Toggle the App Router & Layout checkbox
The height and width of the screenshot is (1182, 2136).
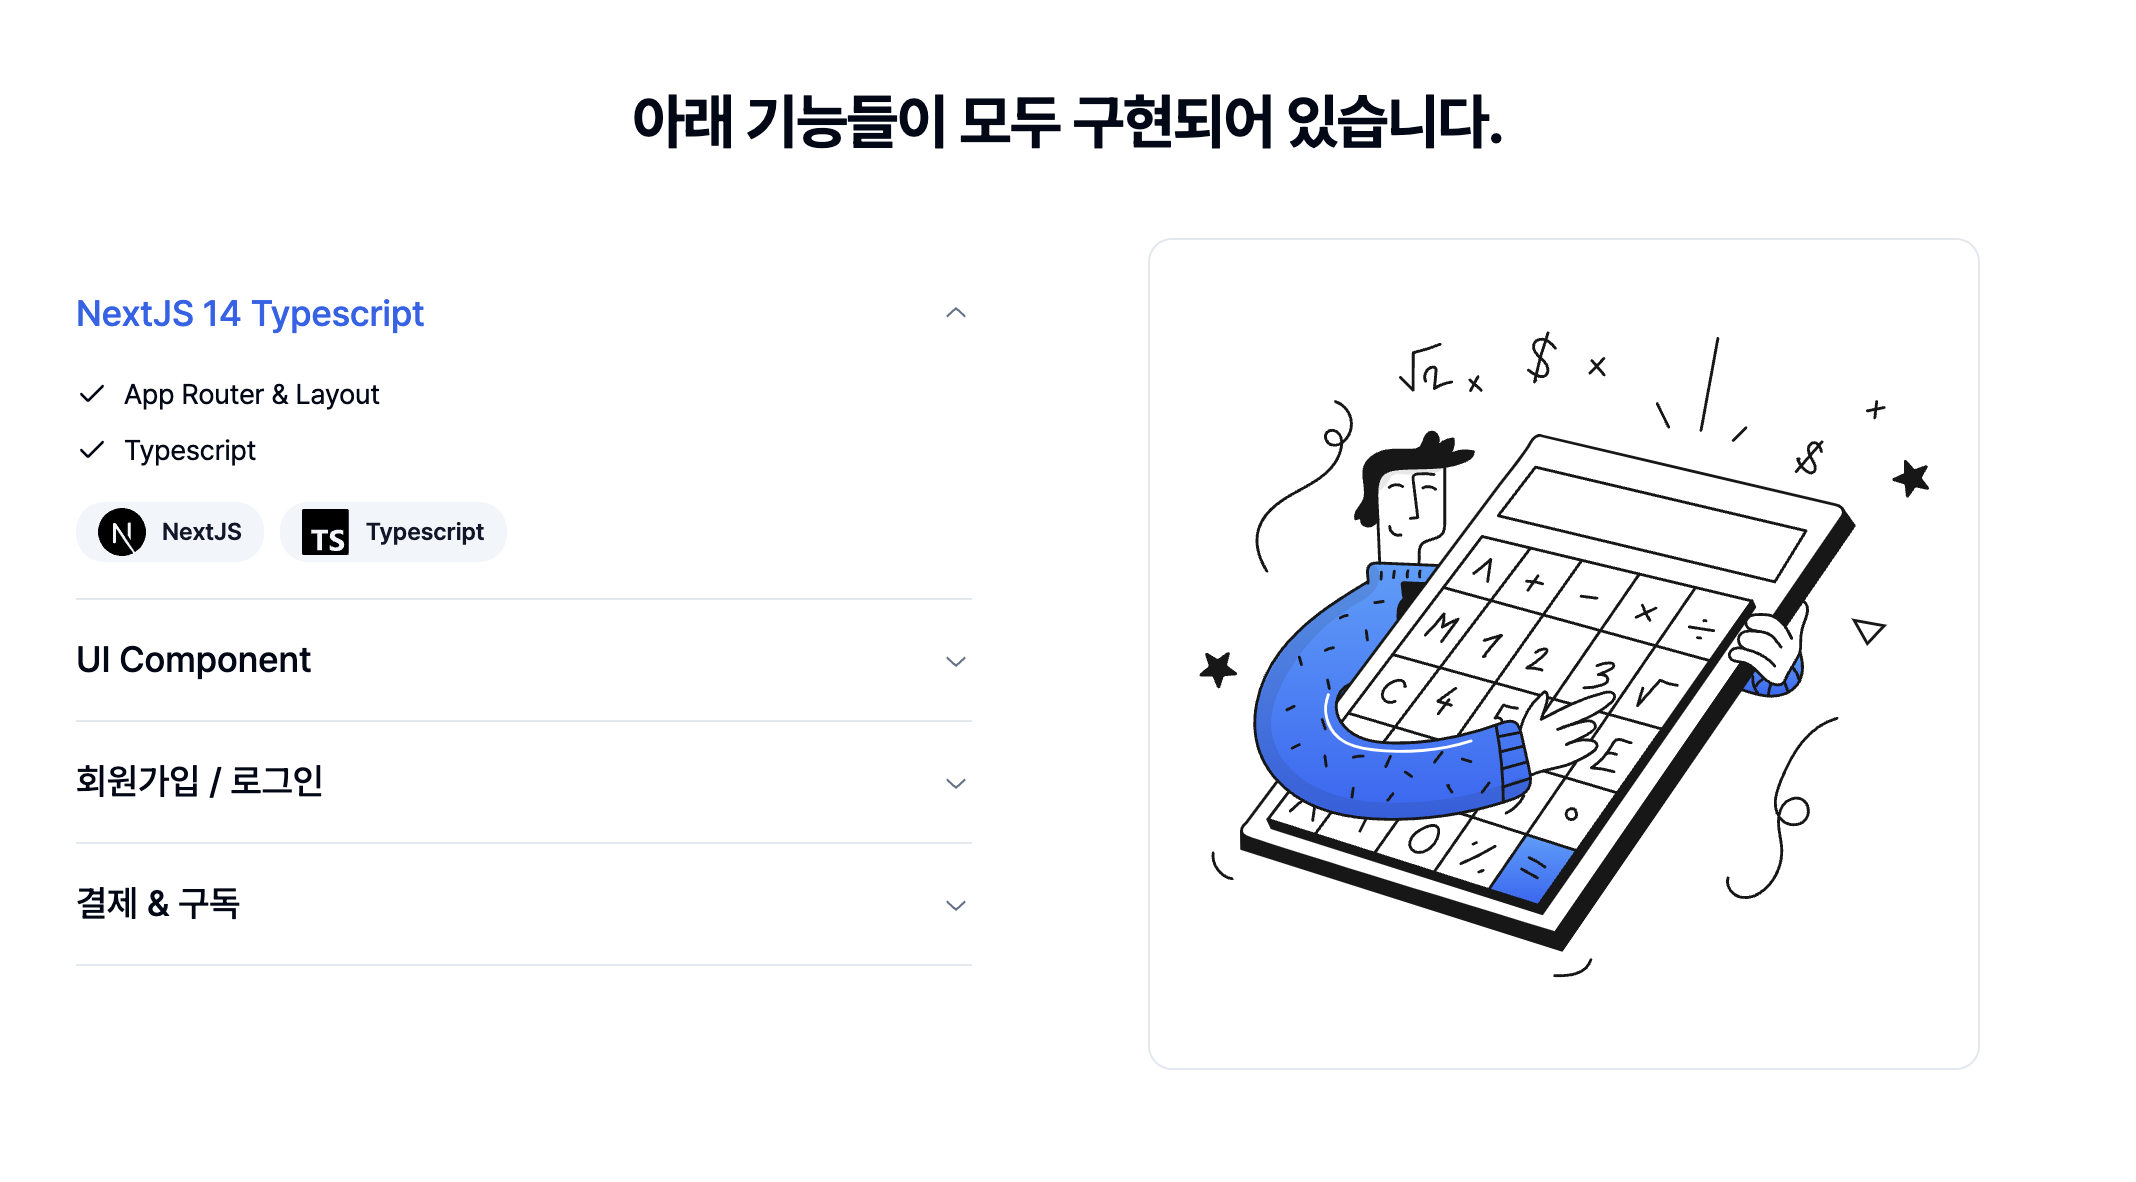click(x=90, y=394)
